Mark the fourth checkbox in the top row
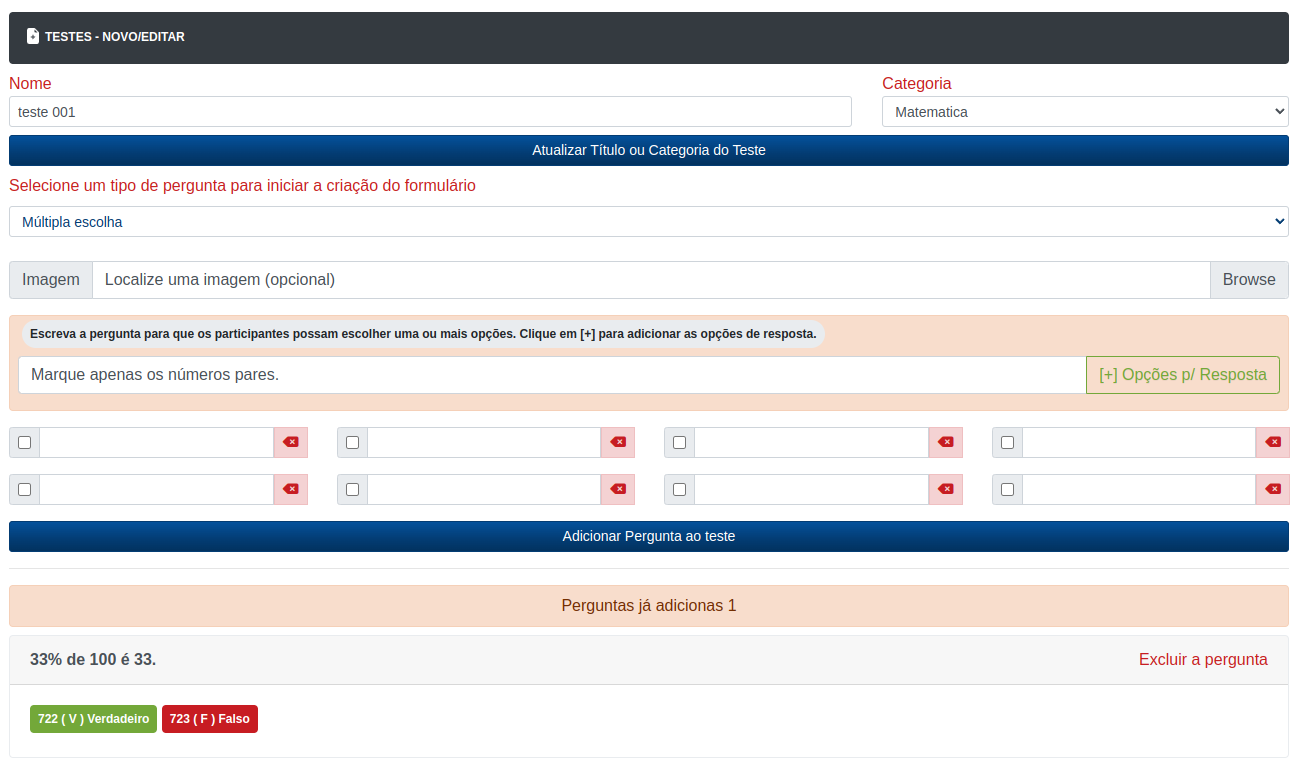The height and width of the screenshot is (777, 1298). pyautogui.click(x=1007, y=442)
